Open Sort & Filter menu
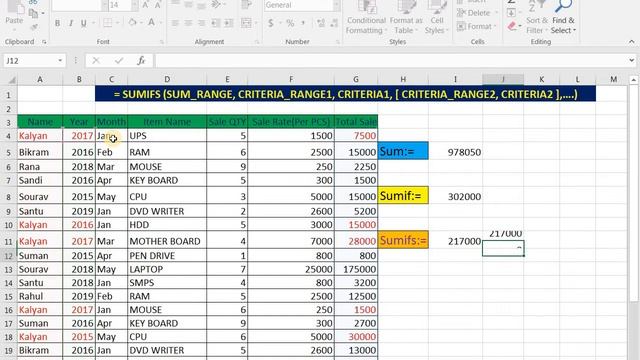 536,18
